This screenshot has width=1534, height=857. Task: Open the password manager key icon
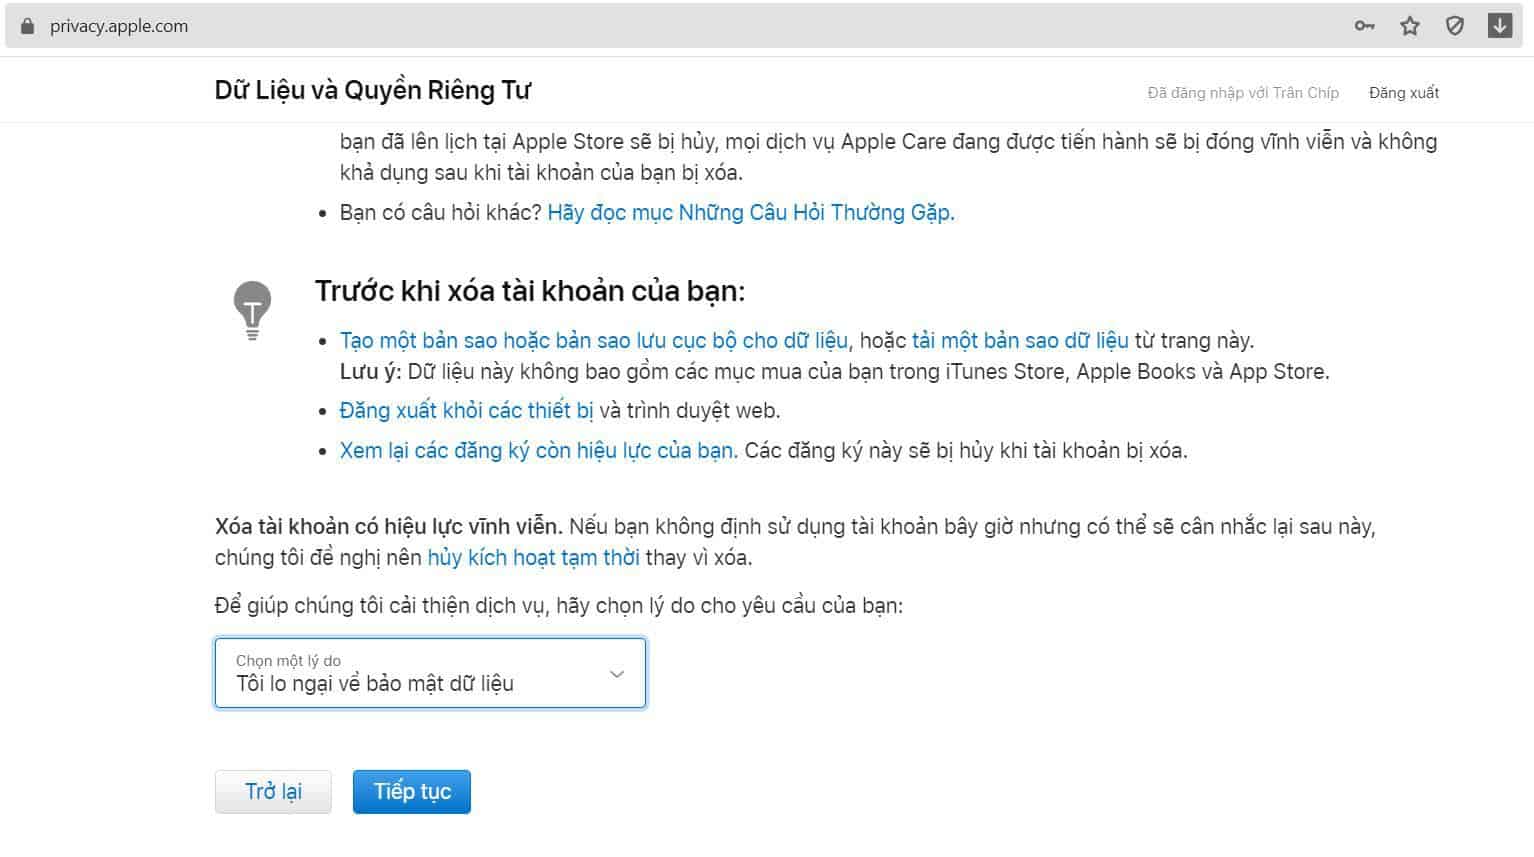pyautogui.click(x=1364, y=26)
